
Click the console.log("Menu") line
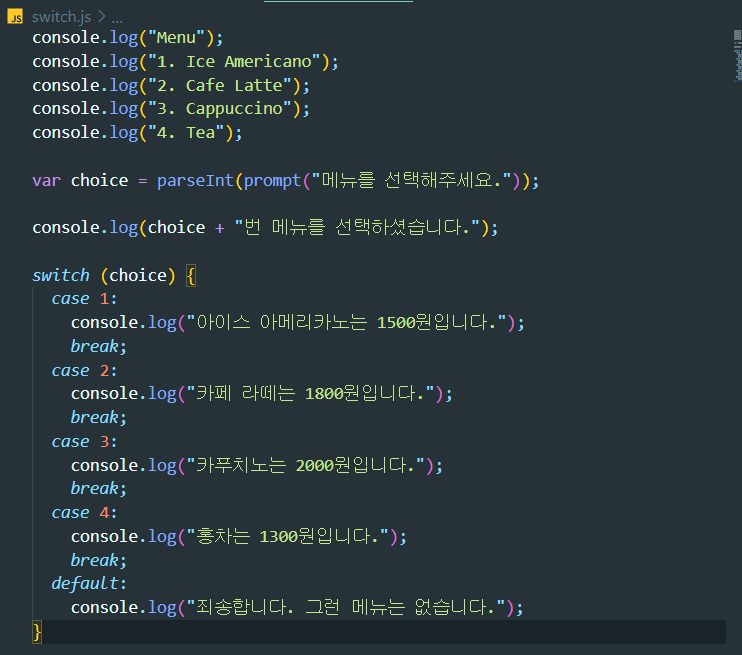pyautogui.click(x=128, y=38)
